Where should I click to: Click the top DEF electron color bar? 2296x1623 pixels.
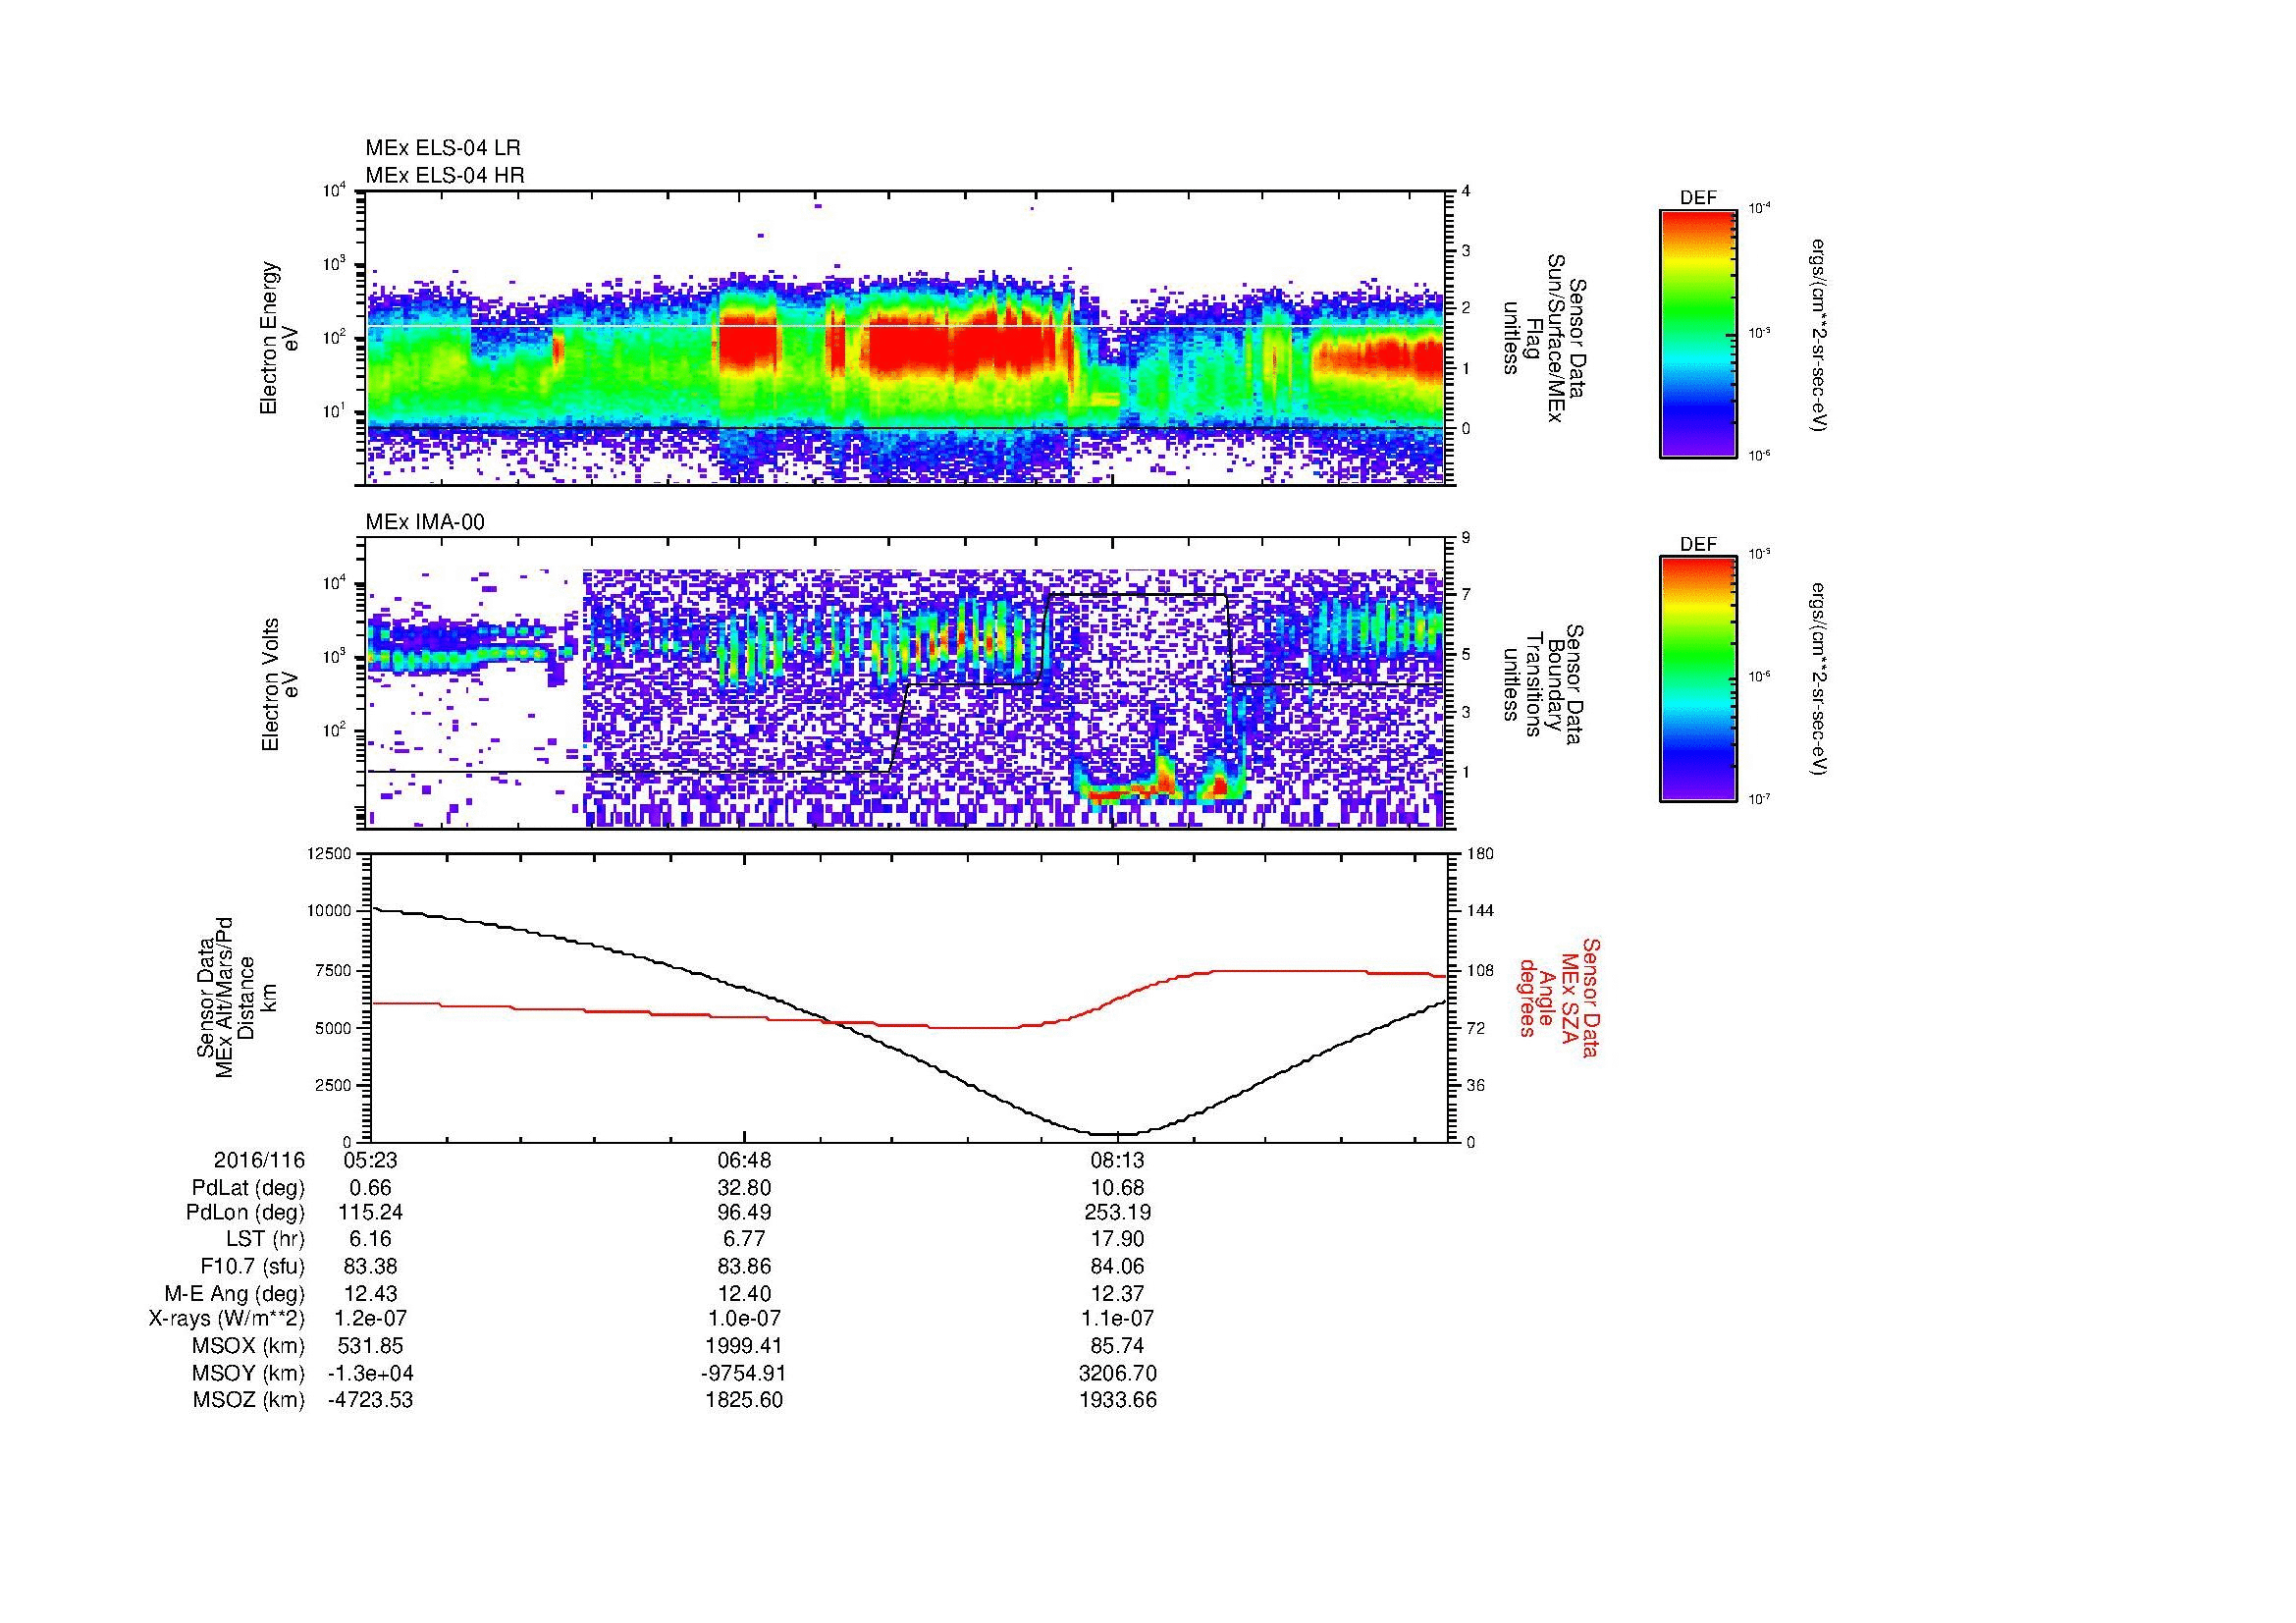1698,333
